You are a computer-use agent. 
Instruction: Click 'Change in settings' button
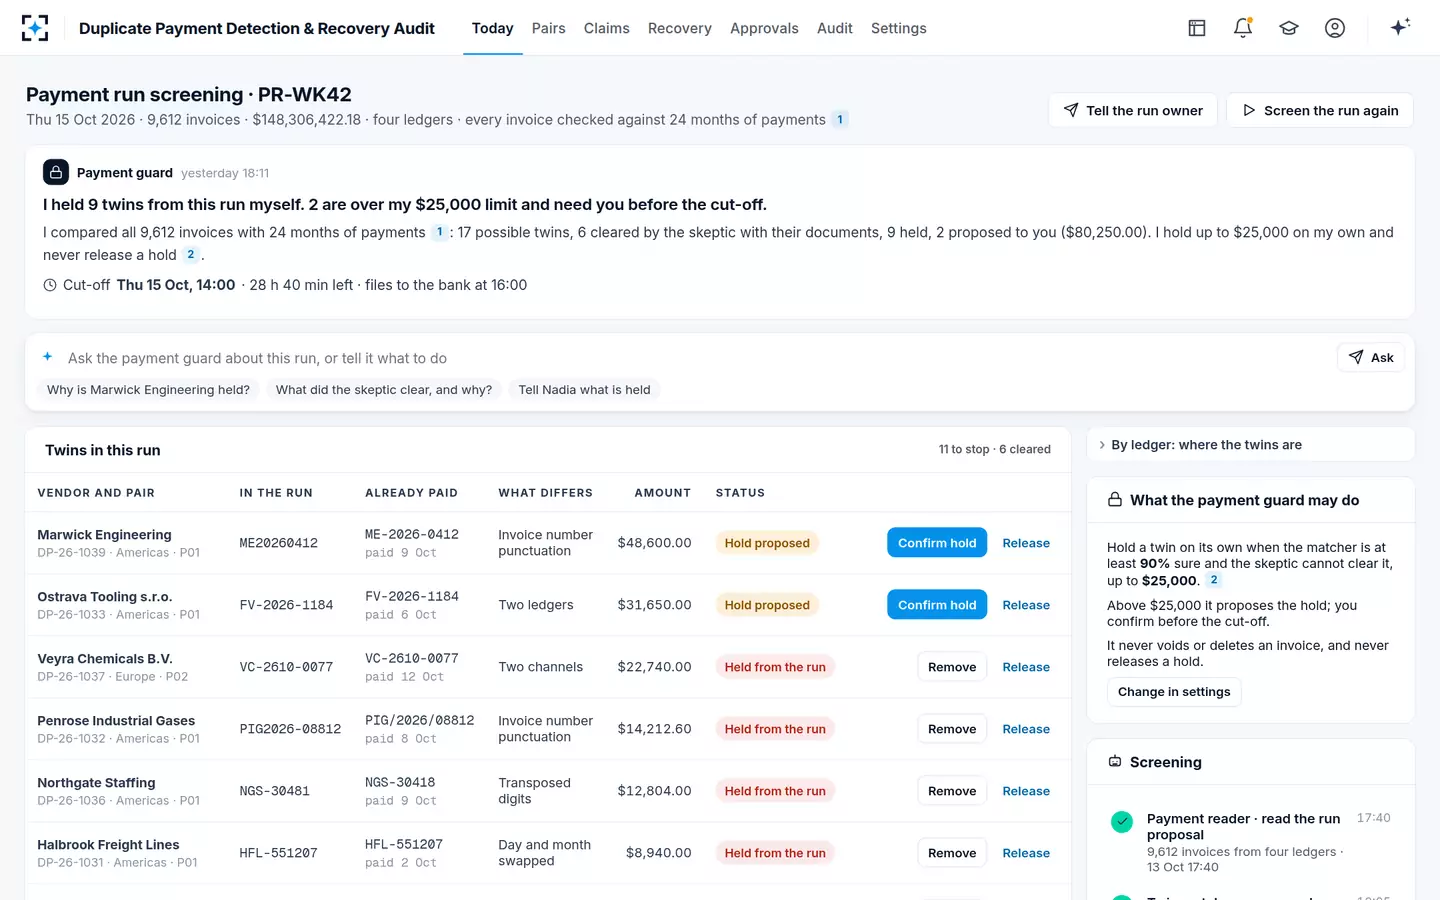(x=1174, y=692)
